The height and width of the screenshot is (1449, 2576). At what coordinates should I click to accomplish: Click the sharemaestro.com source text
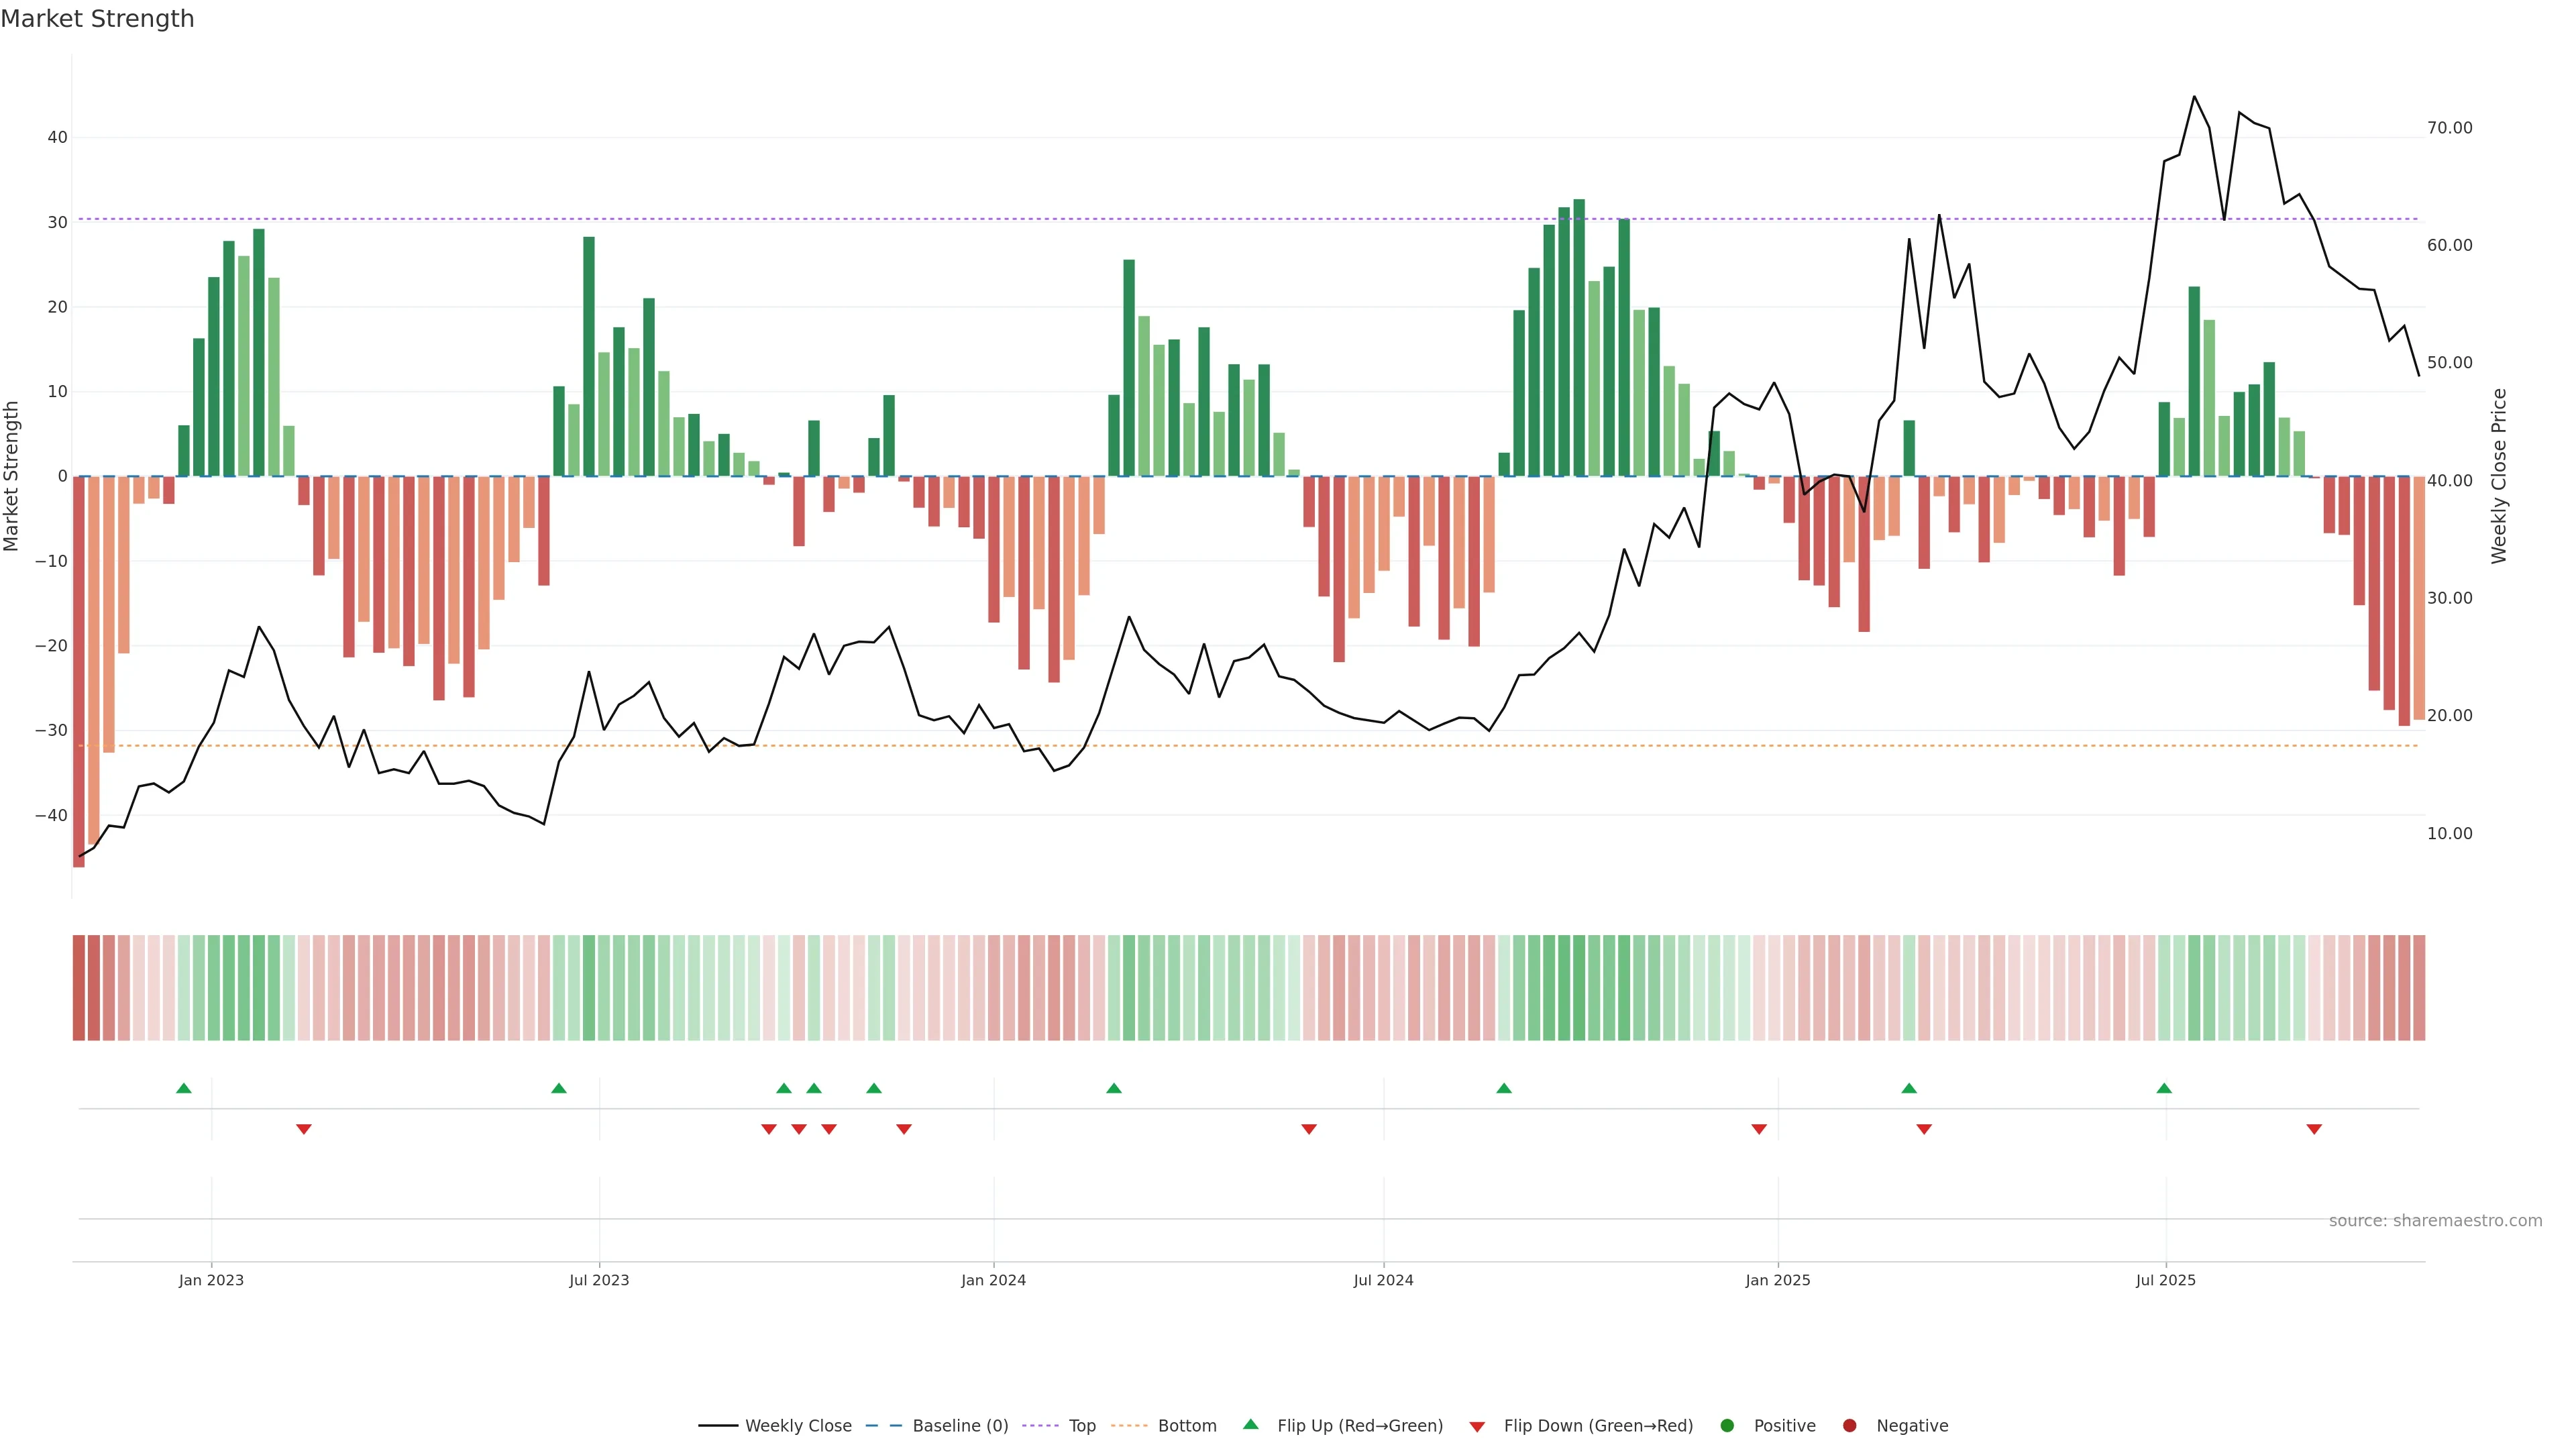click(x=2435, y=1221)
